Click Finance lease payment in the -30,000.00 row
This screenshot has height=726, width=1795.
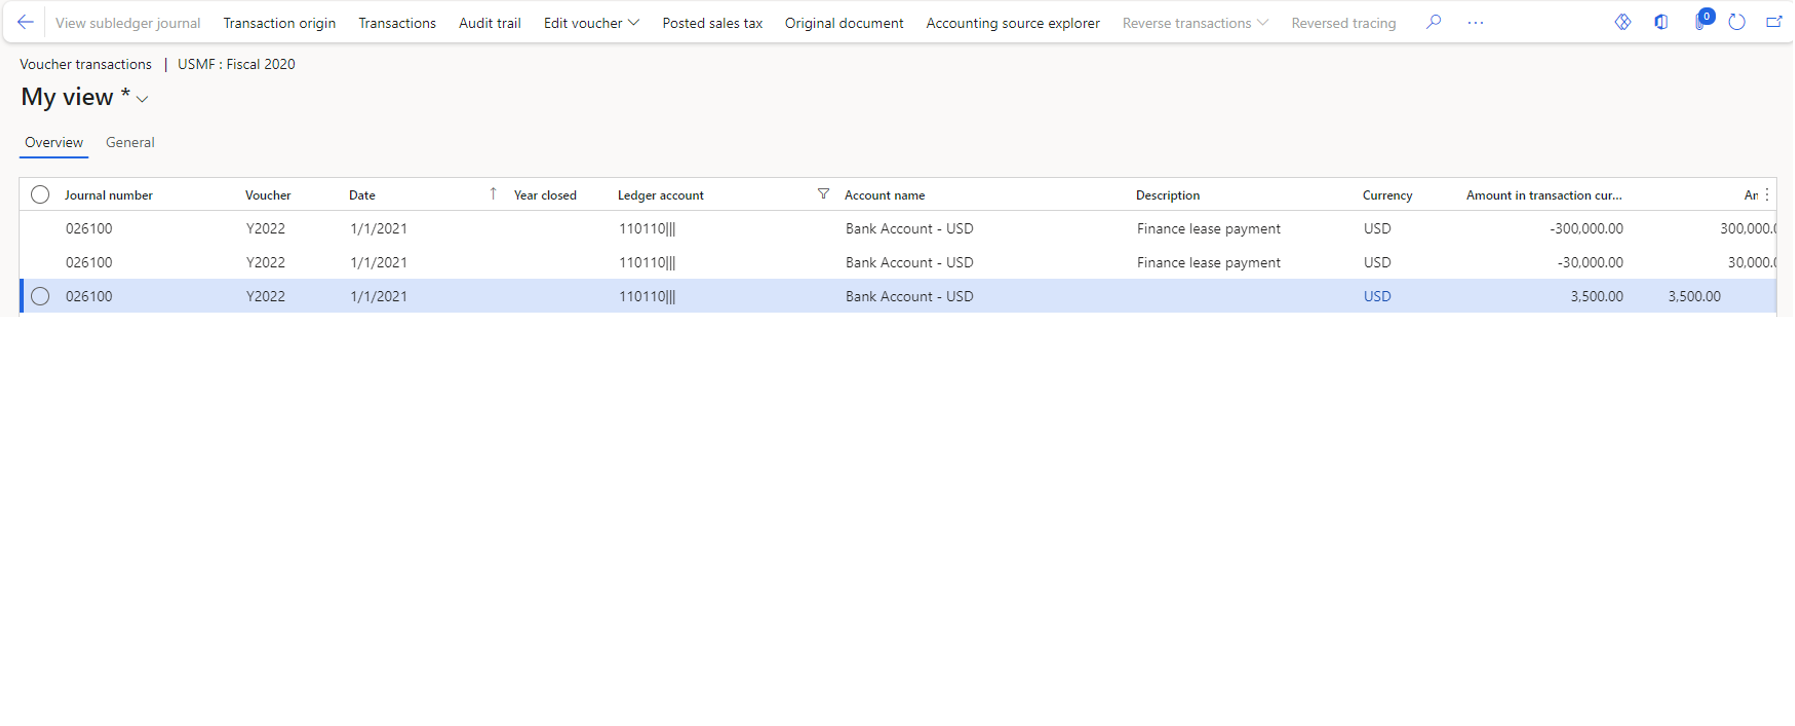coord(1208,262)
